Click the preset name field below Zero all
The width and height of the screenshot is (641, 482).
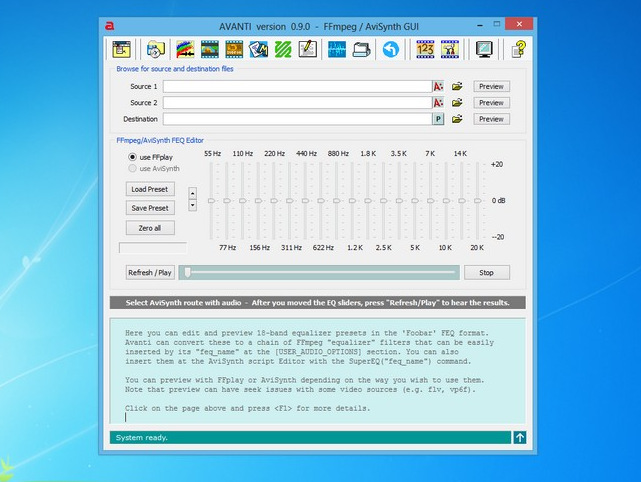(153, 248)
